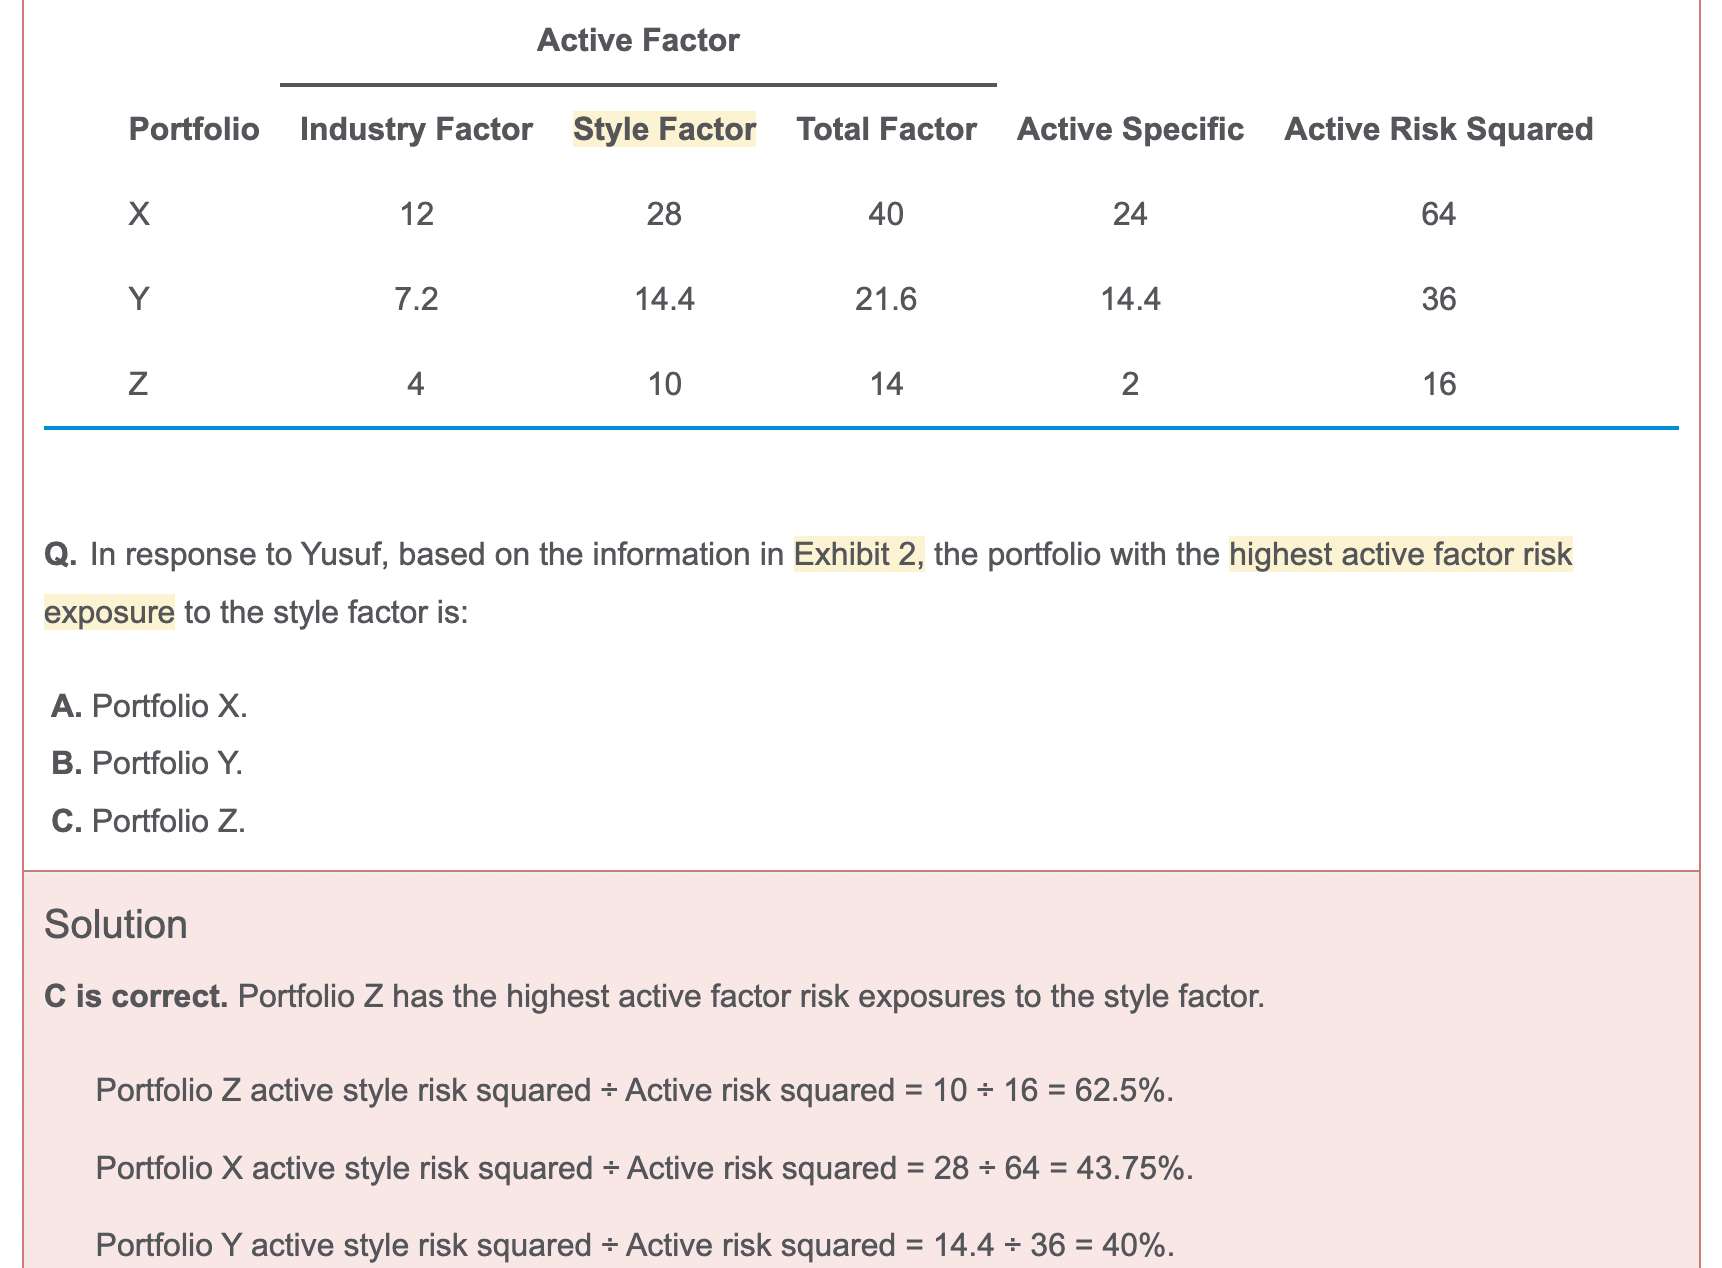This screenshot has height=1268, width=1722.
Task: Click the Total Factor column header
Action: pos(886,129)
